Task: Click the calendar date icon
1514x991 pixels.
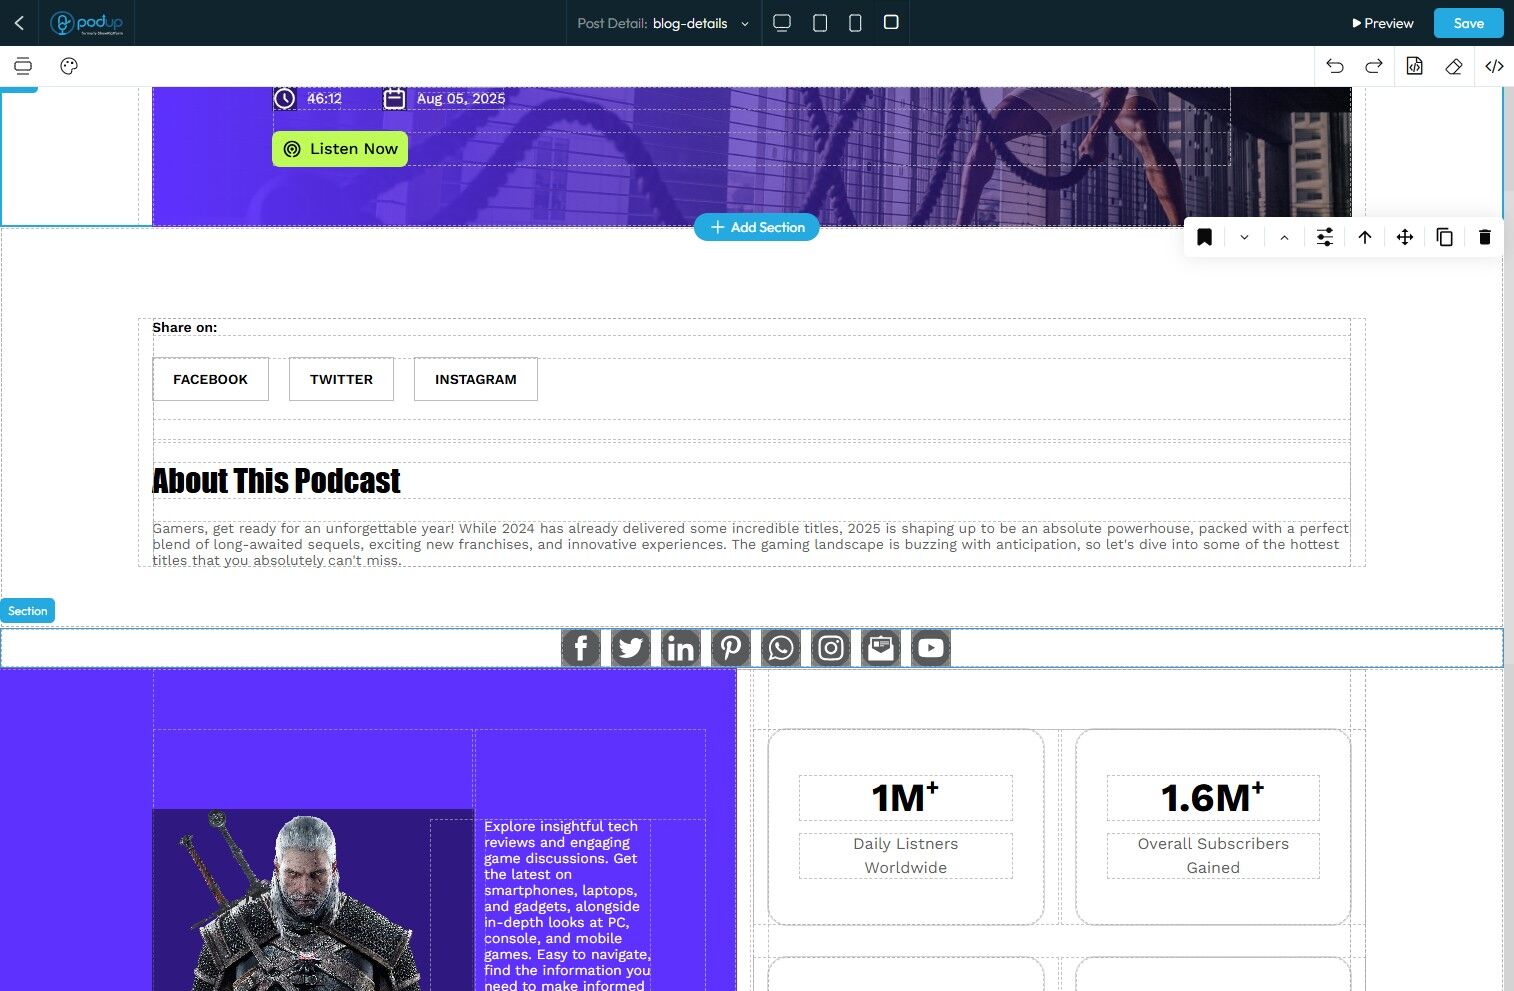Action: [395, 98]
